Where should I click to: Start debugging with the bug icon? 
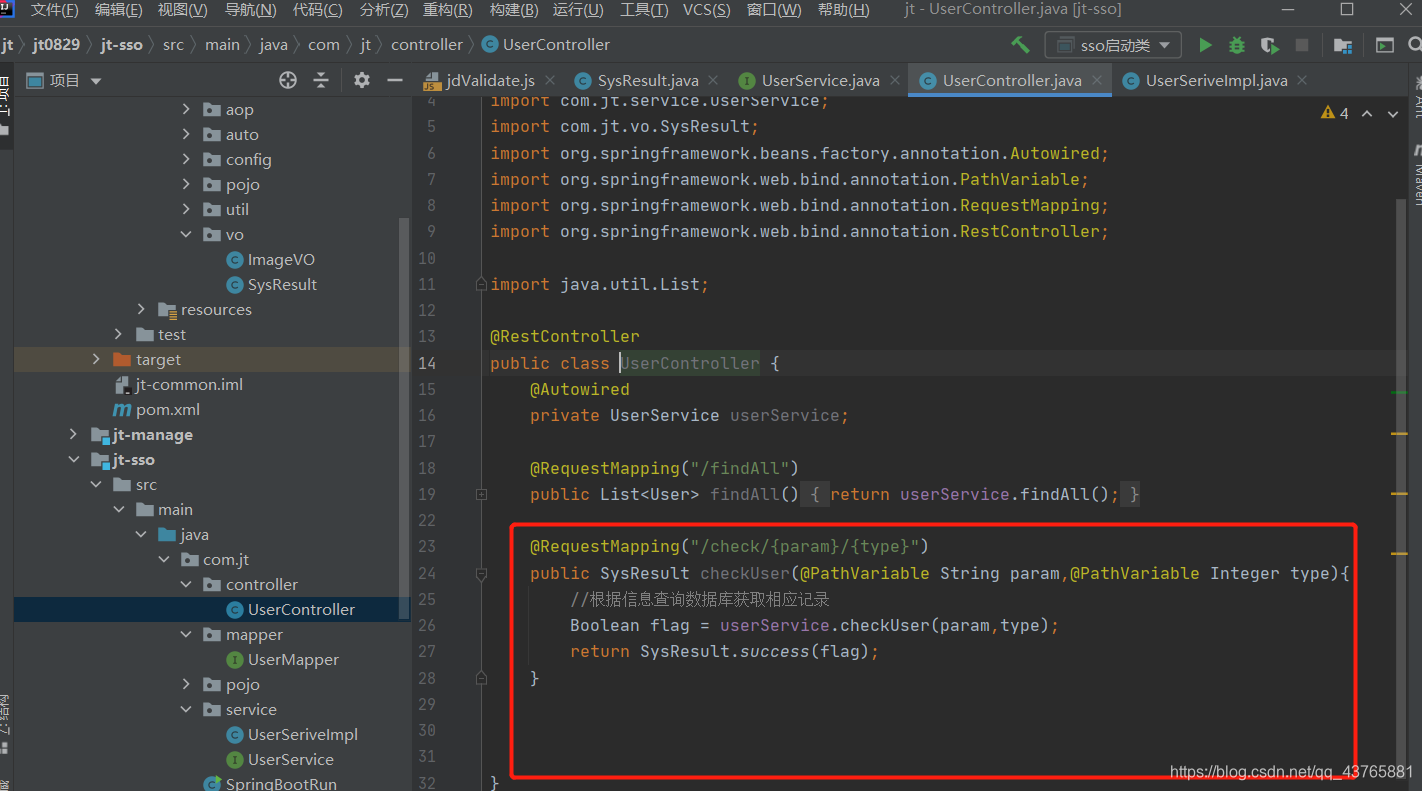tap(1237, 45)
